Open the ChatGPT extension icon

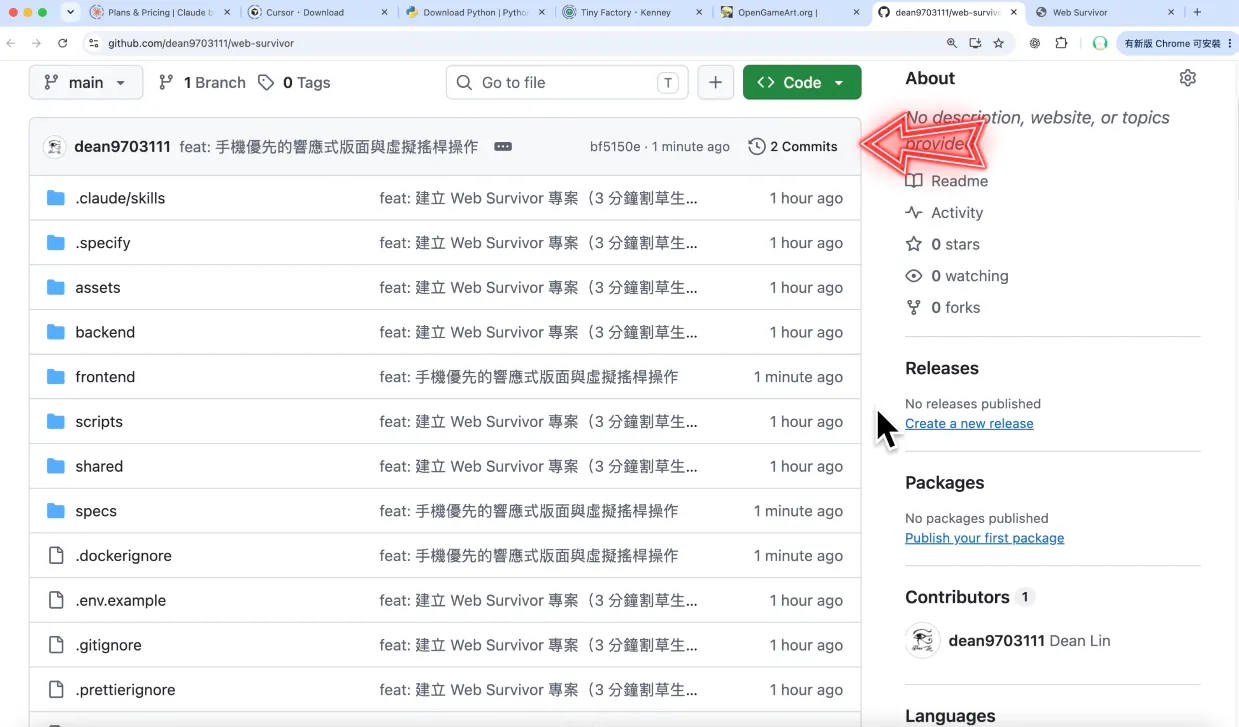[1035, 44]
